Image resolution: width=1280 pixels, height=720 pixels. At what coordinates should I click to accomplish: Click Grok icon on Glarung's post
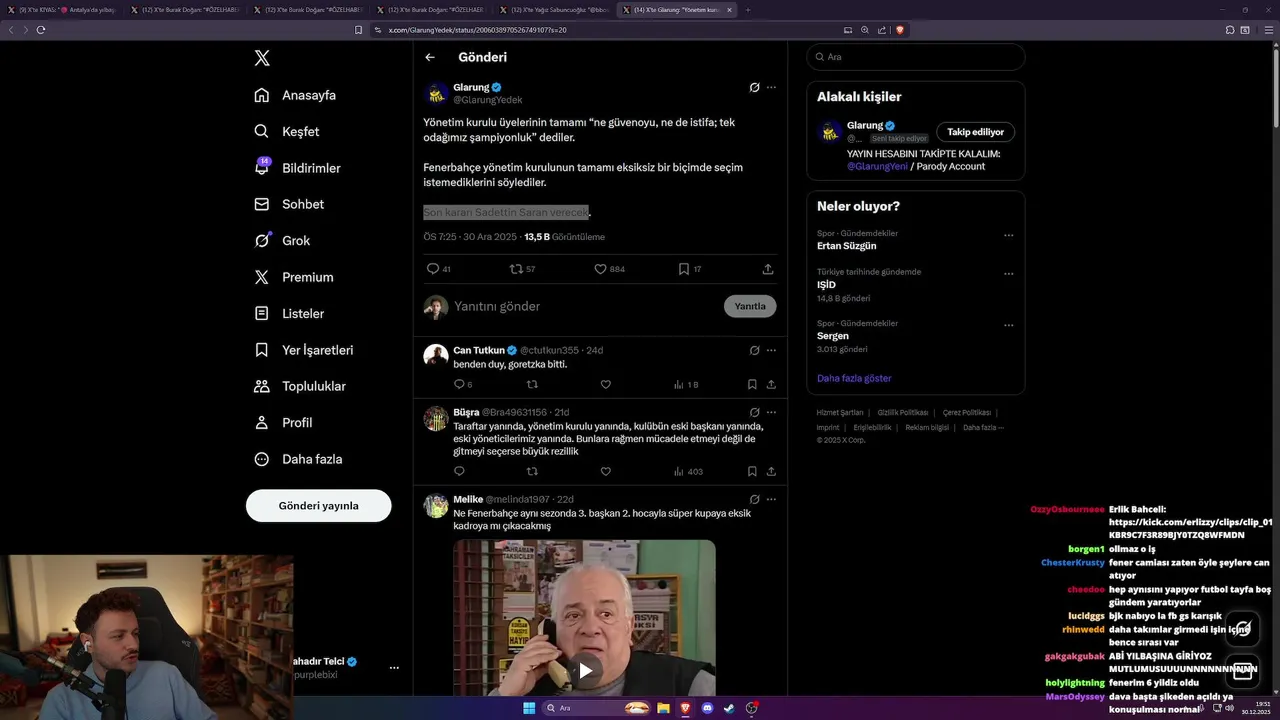click(754, 87)
